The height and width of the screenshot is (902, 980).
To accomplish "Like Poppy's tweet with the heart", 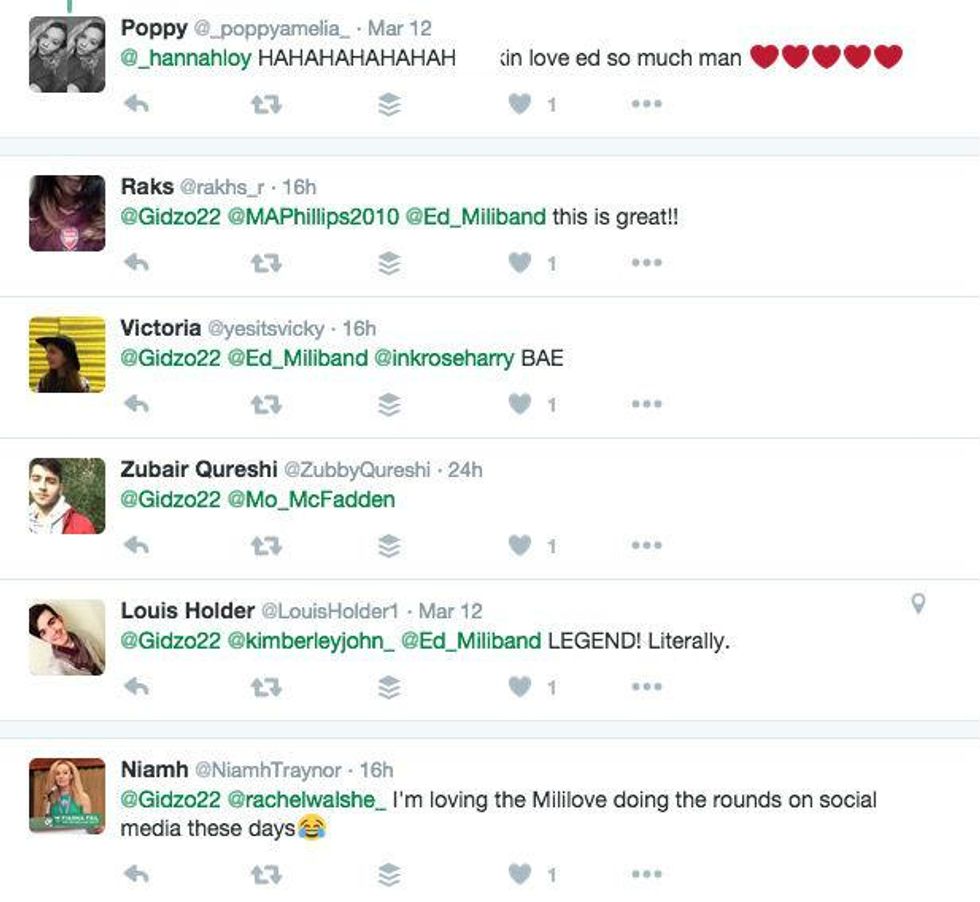I will click(x=519, y=104).
